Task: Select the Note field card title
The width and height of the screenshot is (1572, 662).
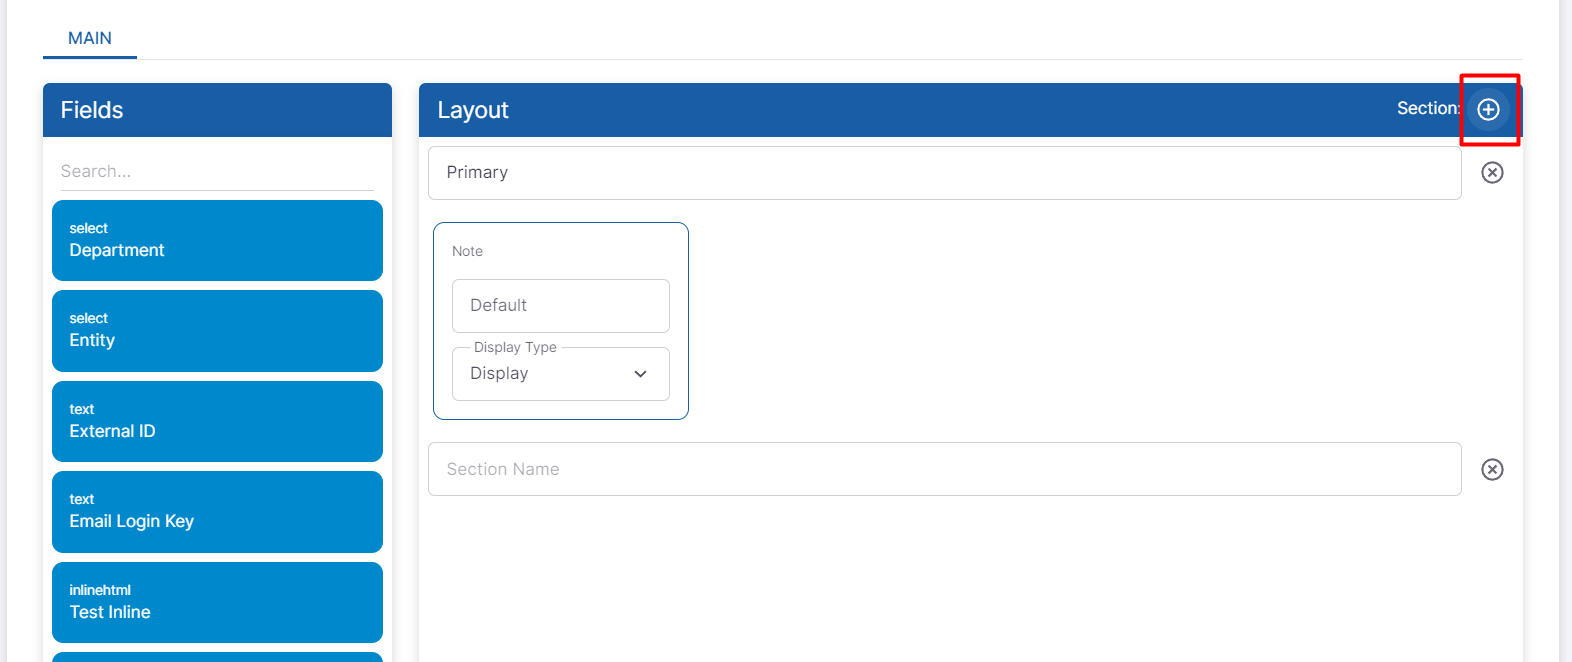Action: pyautogui.click(x=467, y=251)
